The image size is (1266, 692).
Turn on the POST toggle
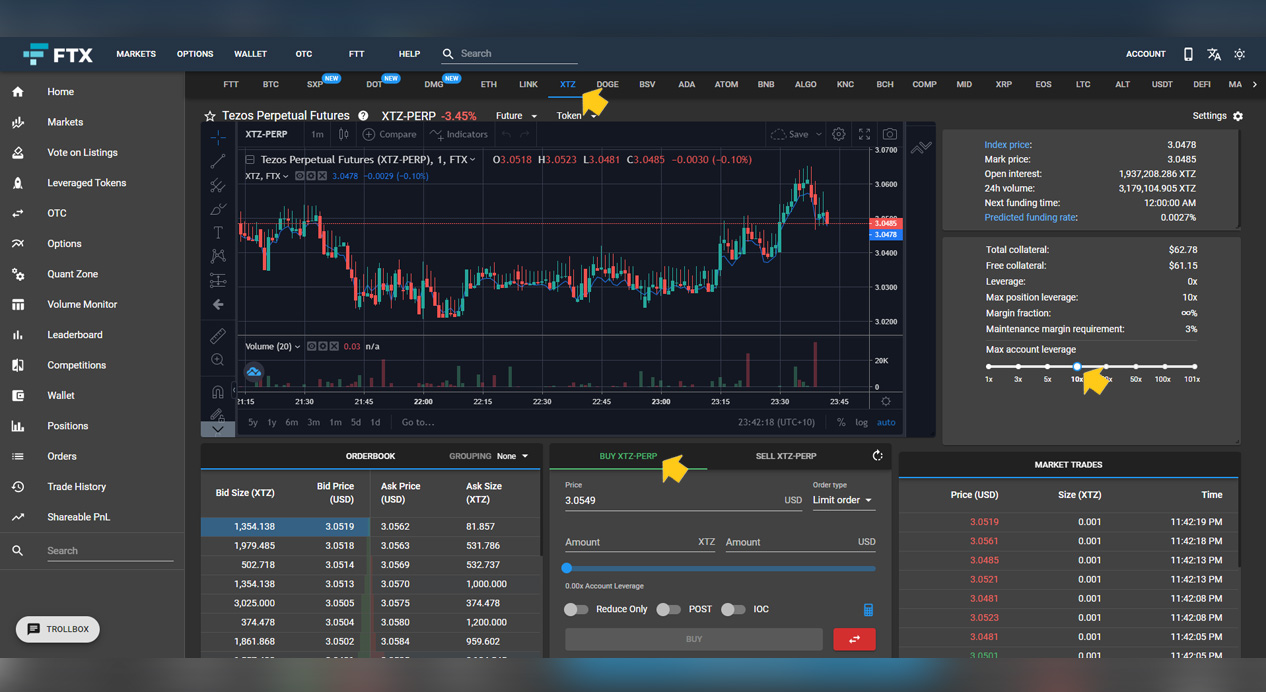click(668, 609)
